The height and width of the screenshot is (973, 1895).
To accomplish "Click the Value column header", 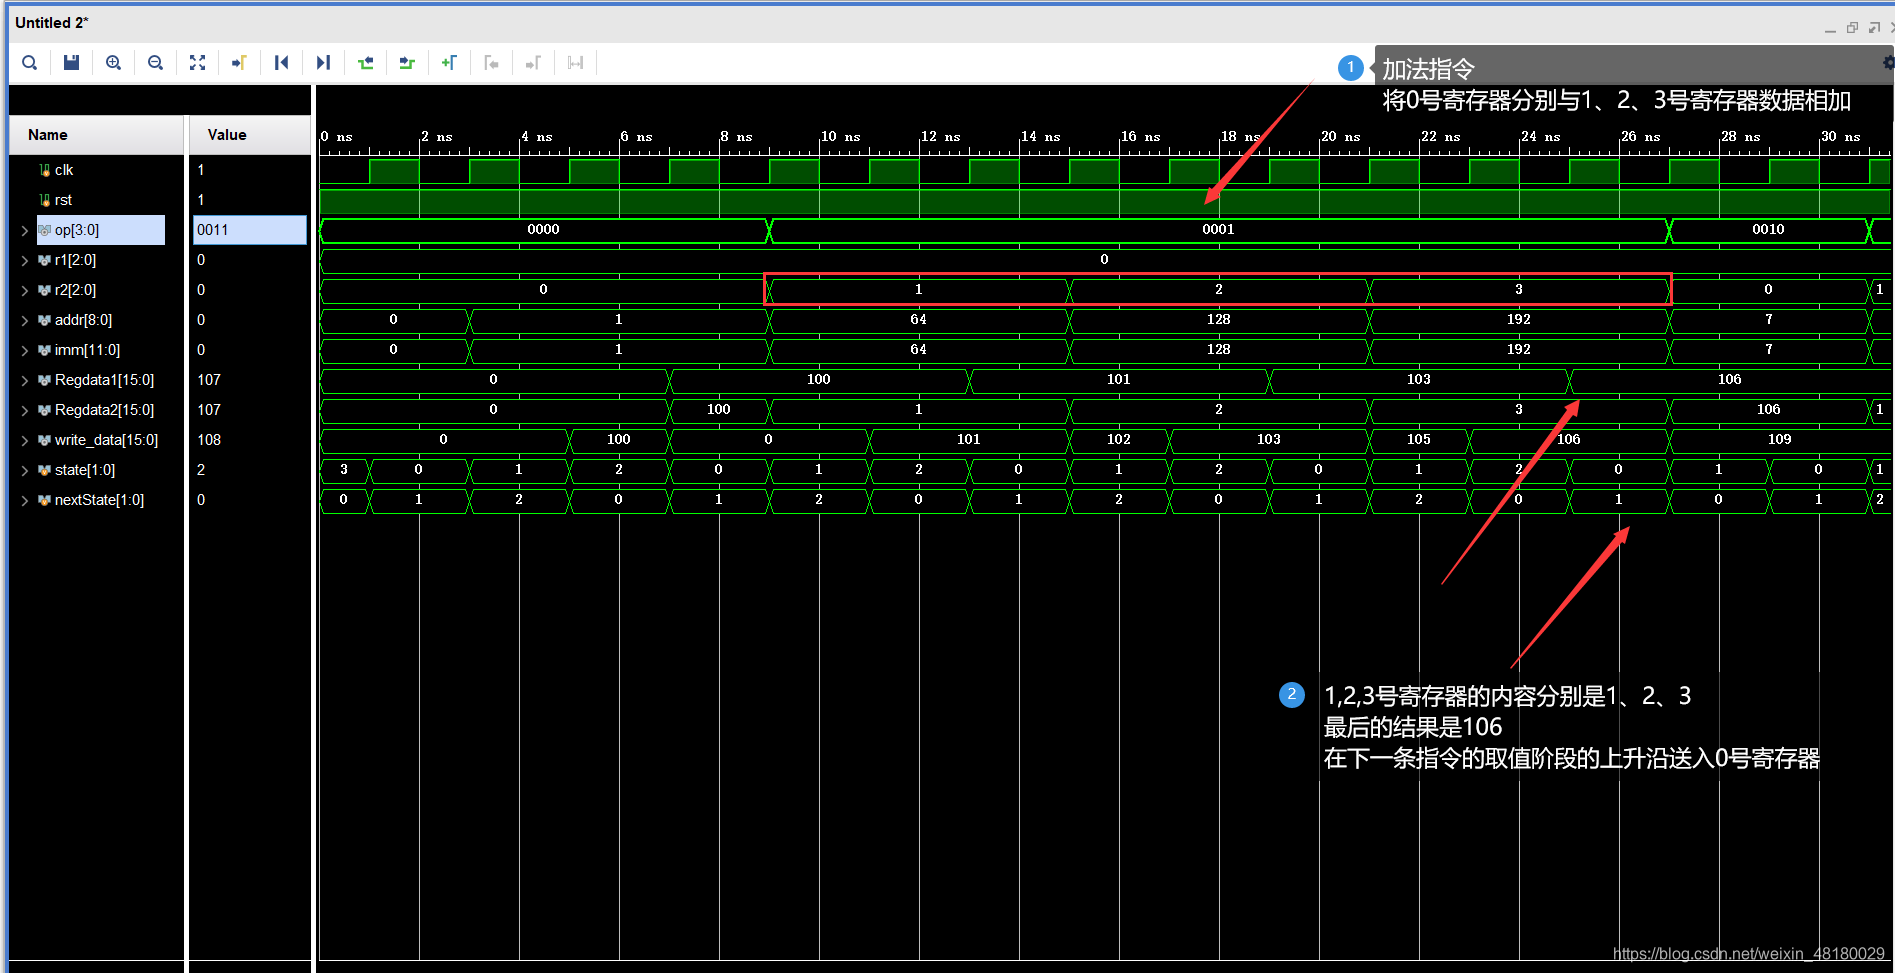I will 250,135.
